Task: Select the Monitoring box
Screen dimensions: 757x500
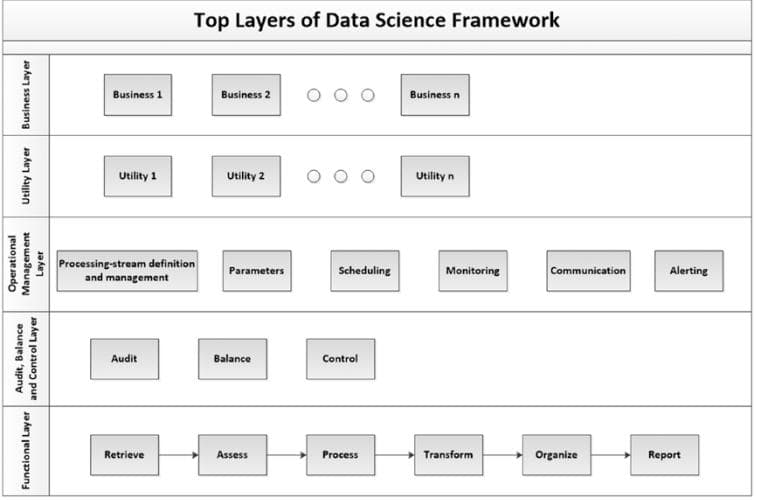Action: pos(473,271)
